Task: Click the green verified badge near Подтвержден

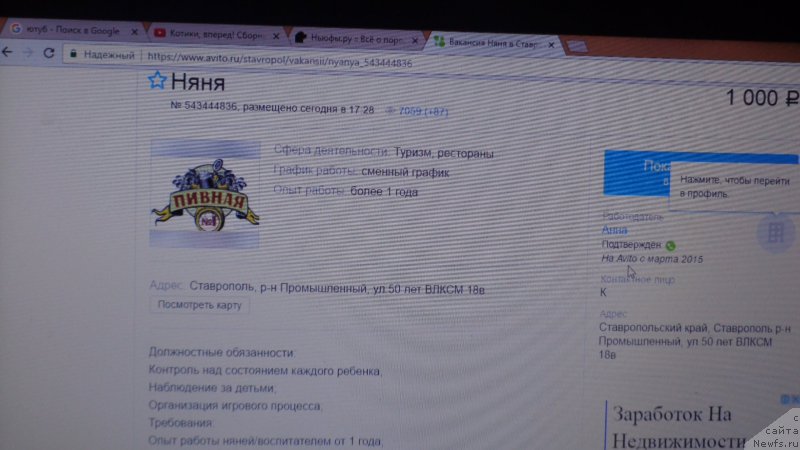Action: click(x=670, y=245)
